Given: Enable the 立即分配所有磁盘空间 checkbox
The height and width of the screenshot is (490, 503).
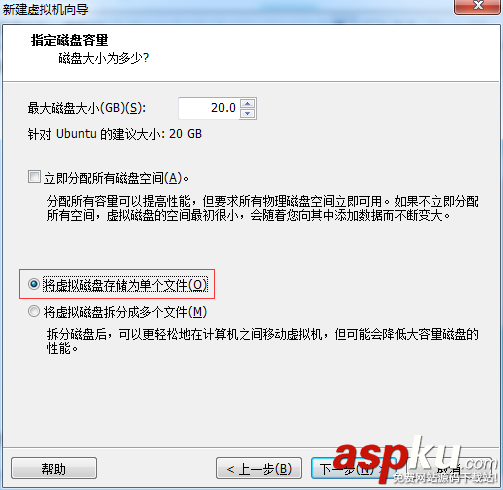Looking at the screenshot, I should (34, 177).
